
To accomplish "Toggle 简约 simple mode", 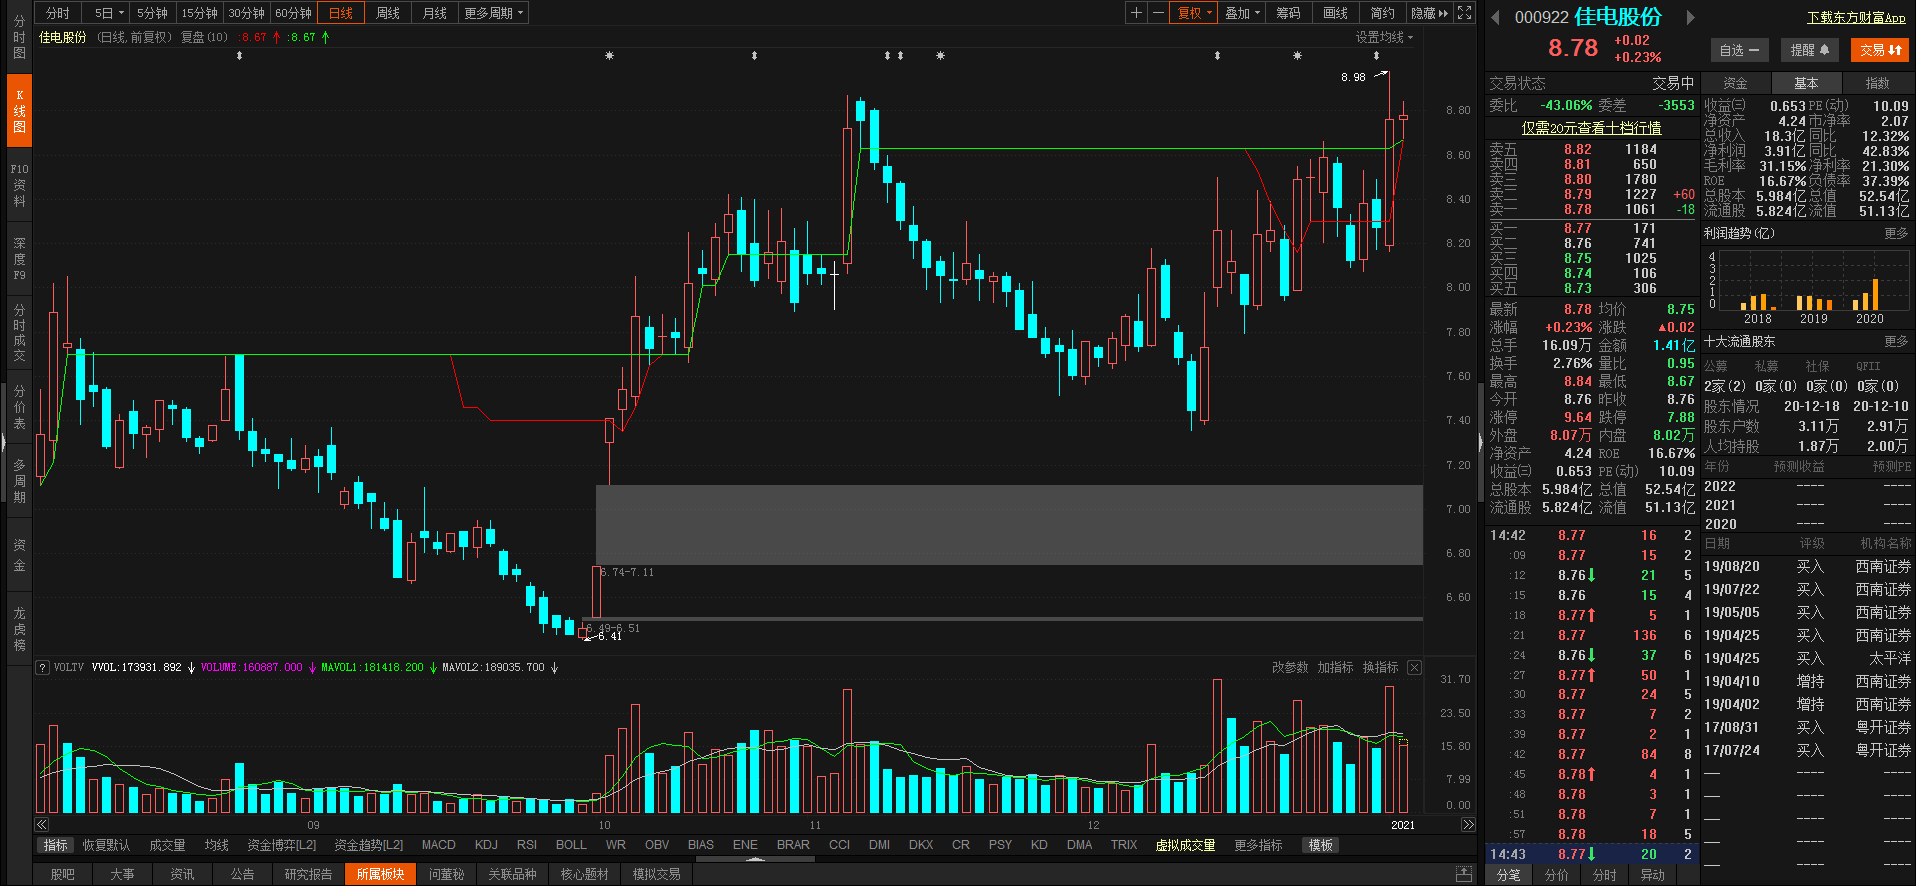I will tap(1382, 13).
